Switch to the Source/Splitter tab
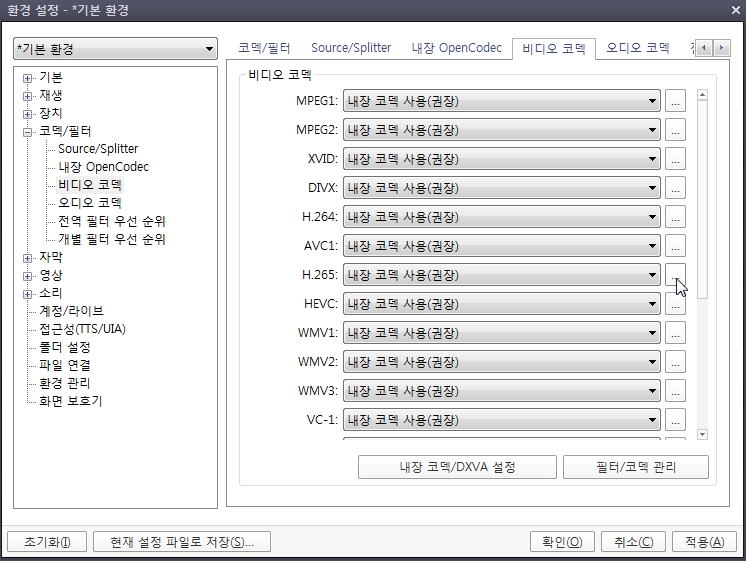This screenshot has width=746, height=561. [350, 48]
